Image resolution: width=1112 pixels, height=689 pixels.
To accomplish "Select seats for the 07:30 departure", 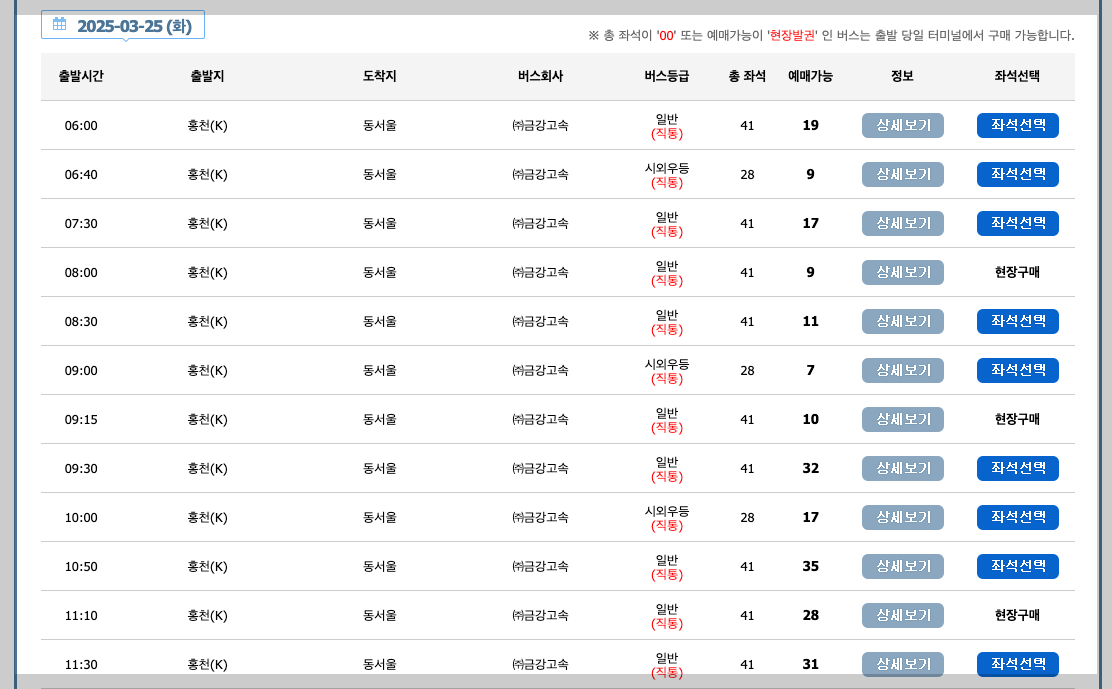I will pos(1017,223).
